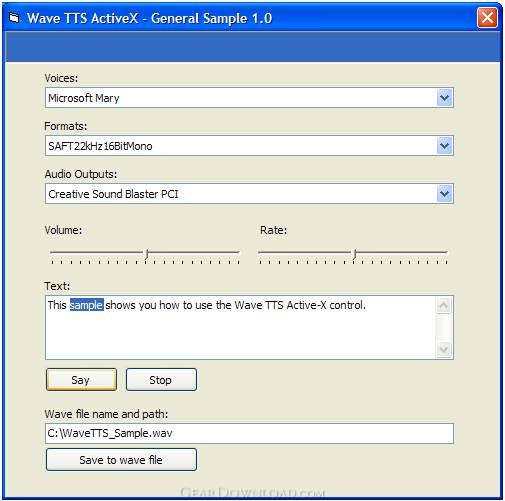Open the Formats dropdown arrow
Screen dimensions: 505x501
pyautogui.click(x=444, y=146)
